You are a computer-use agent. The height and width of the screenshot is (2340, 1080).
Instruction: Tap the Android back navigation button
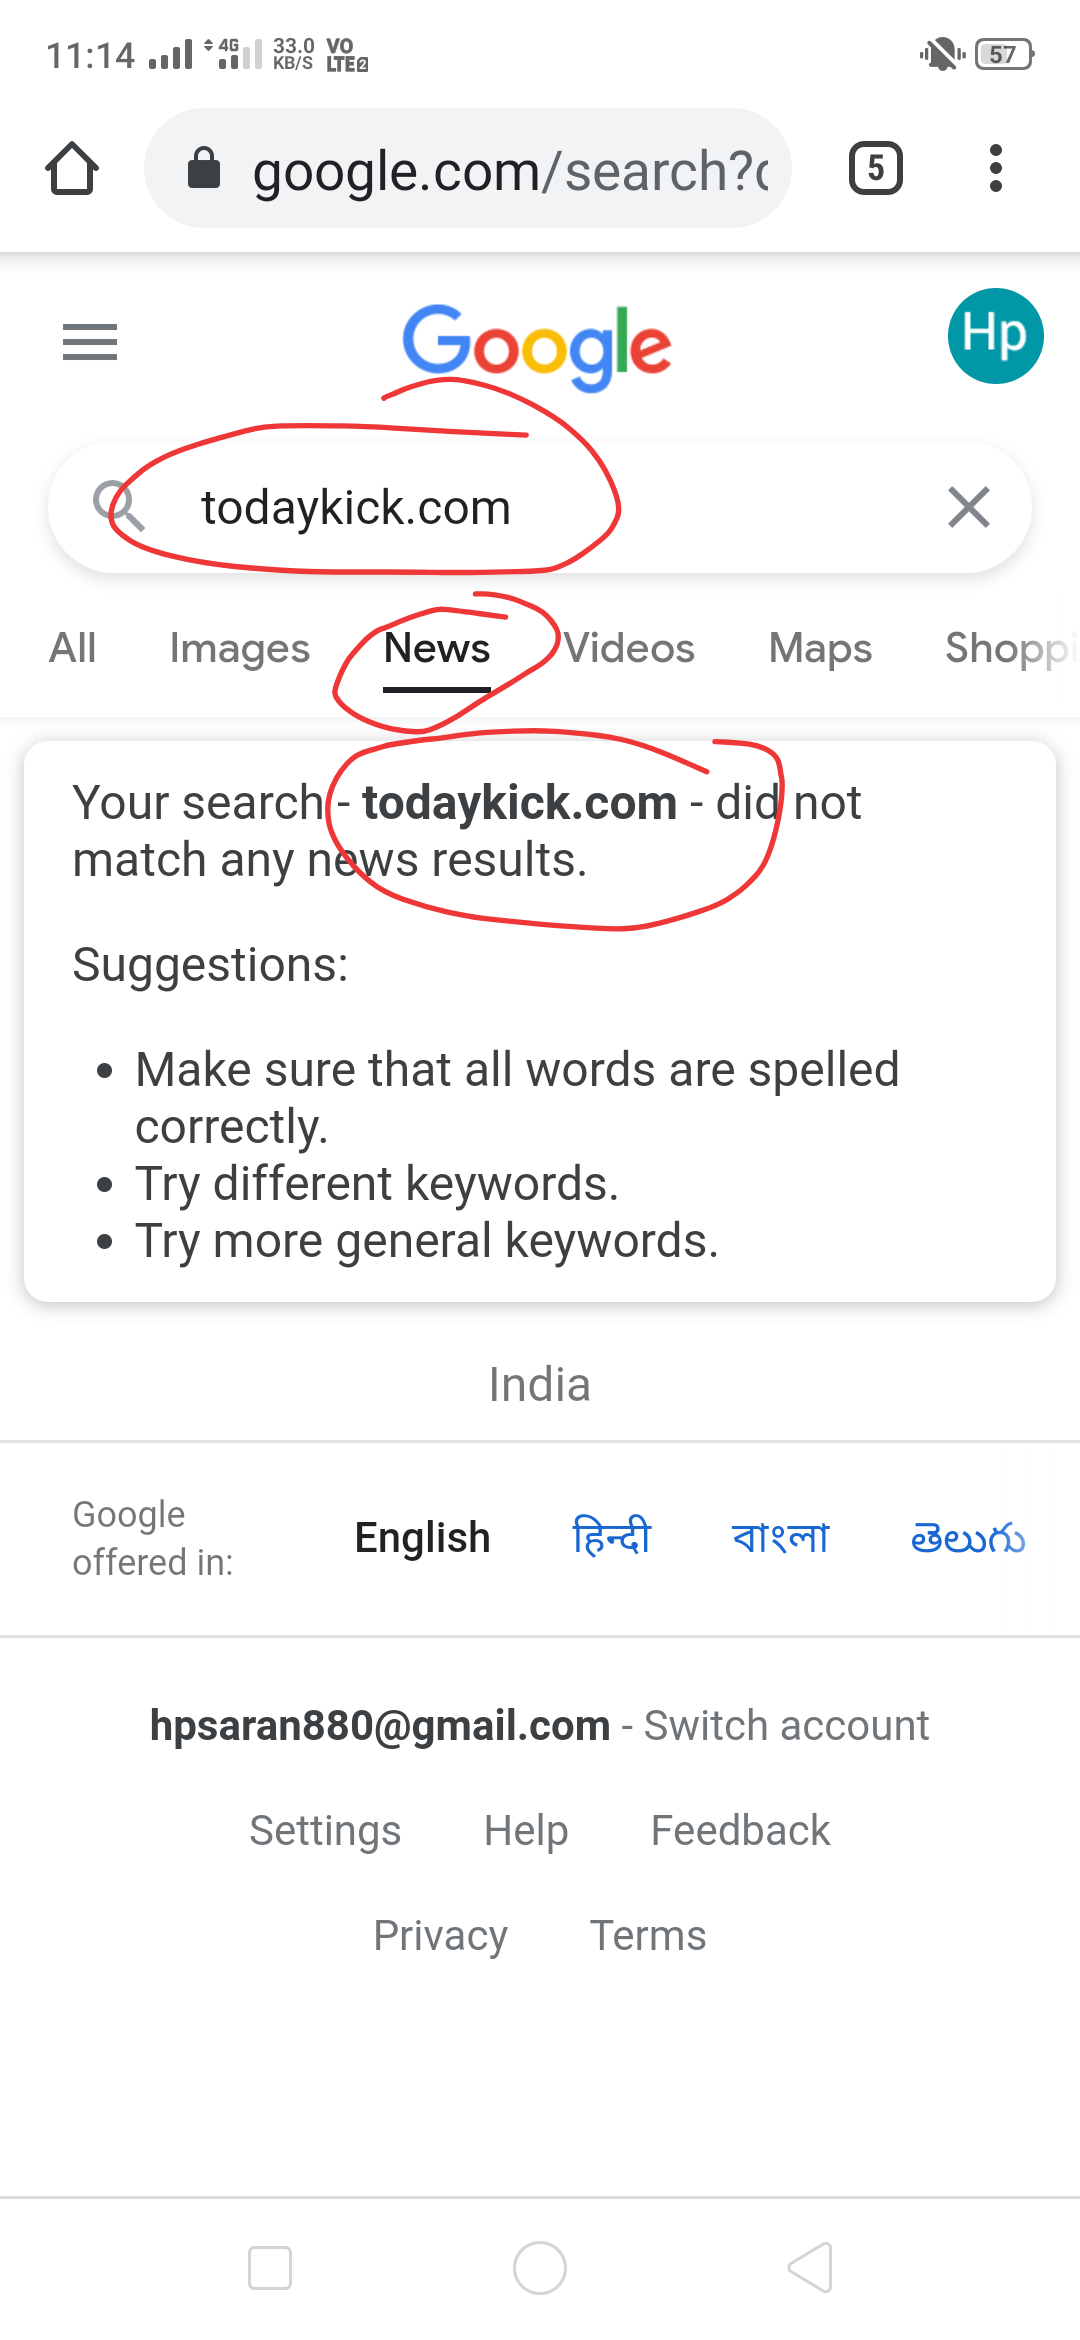coord(810,2267)
